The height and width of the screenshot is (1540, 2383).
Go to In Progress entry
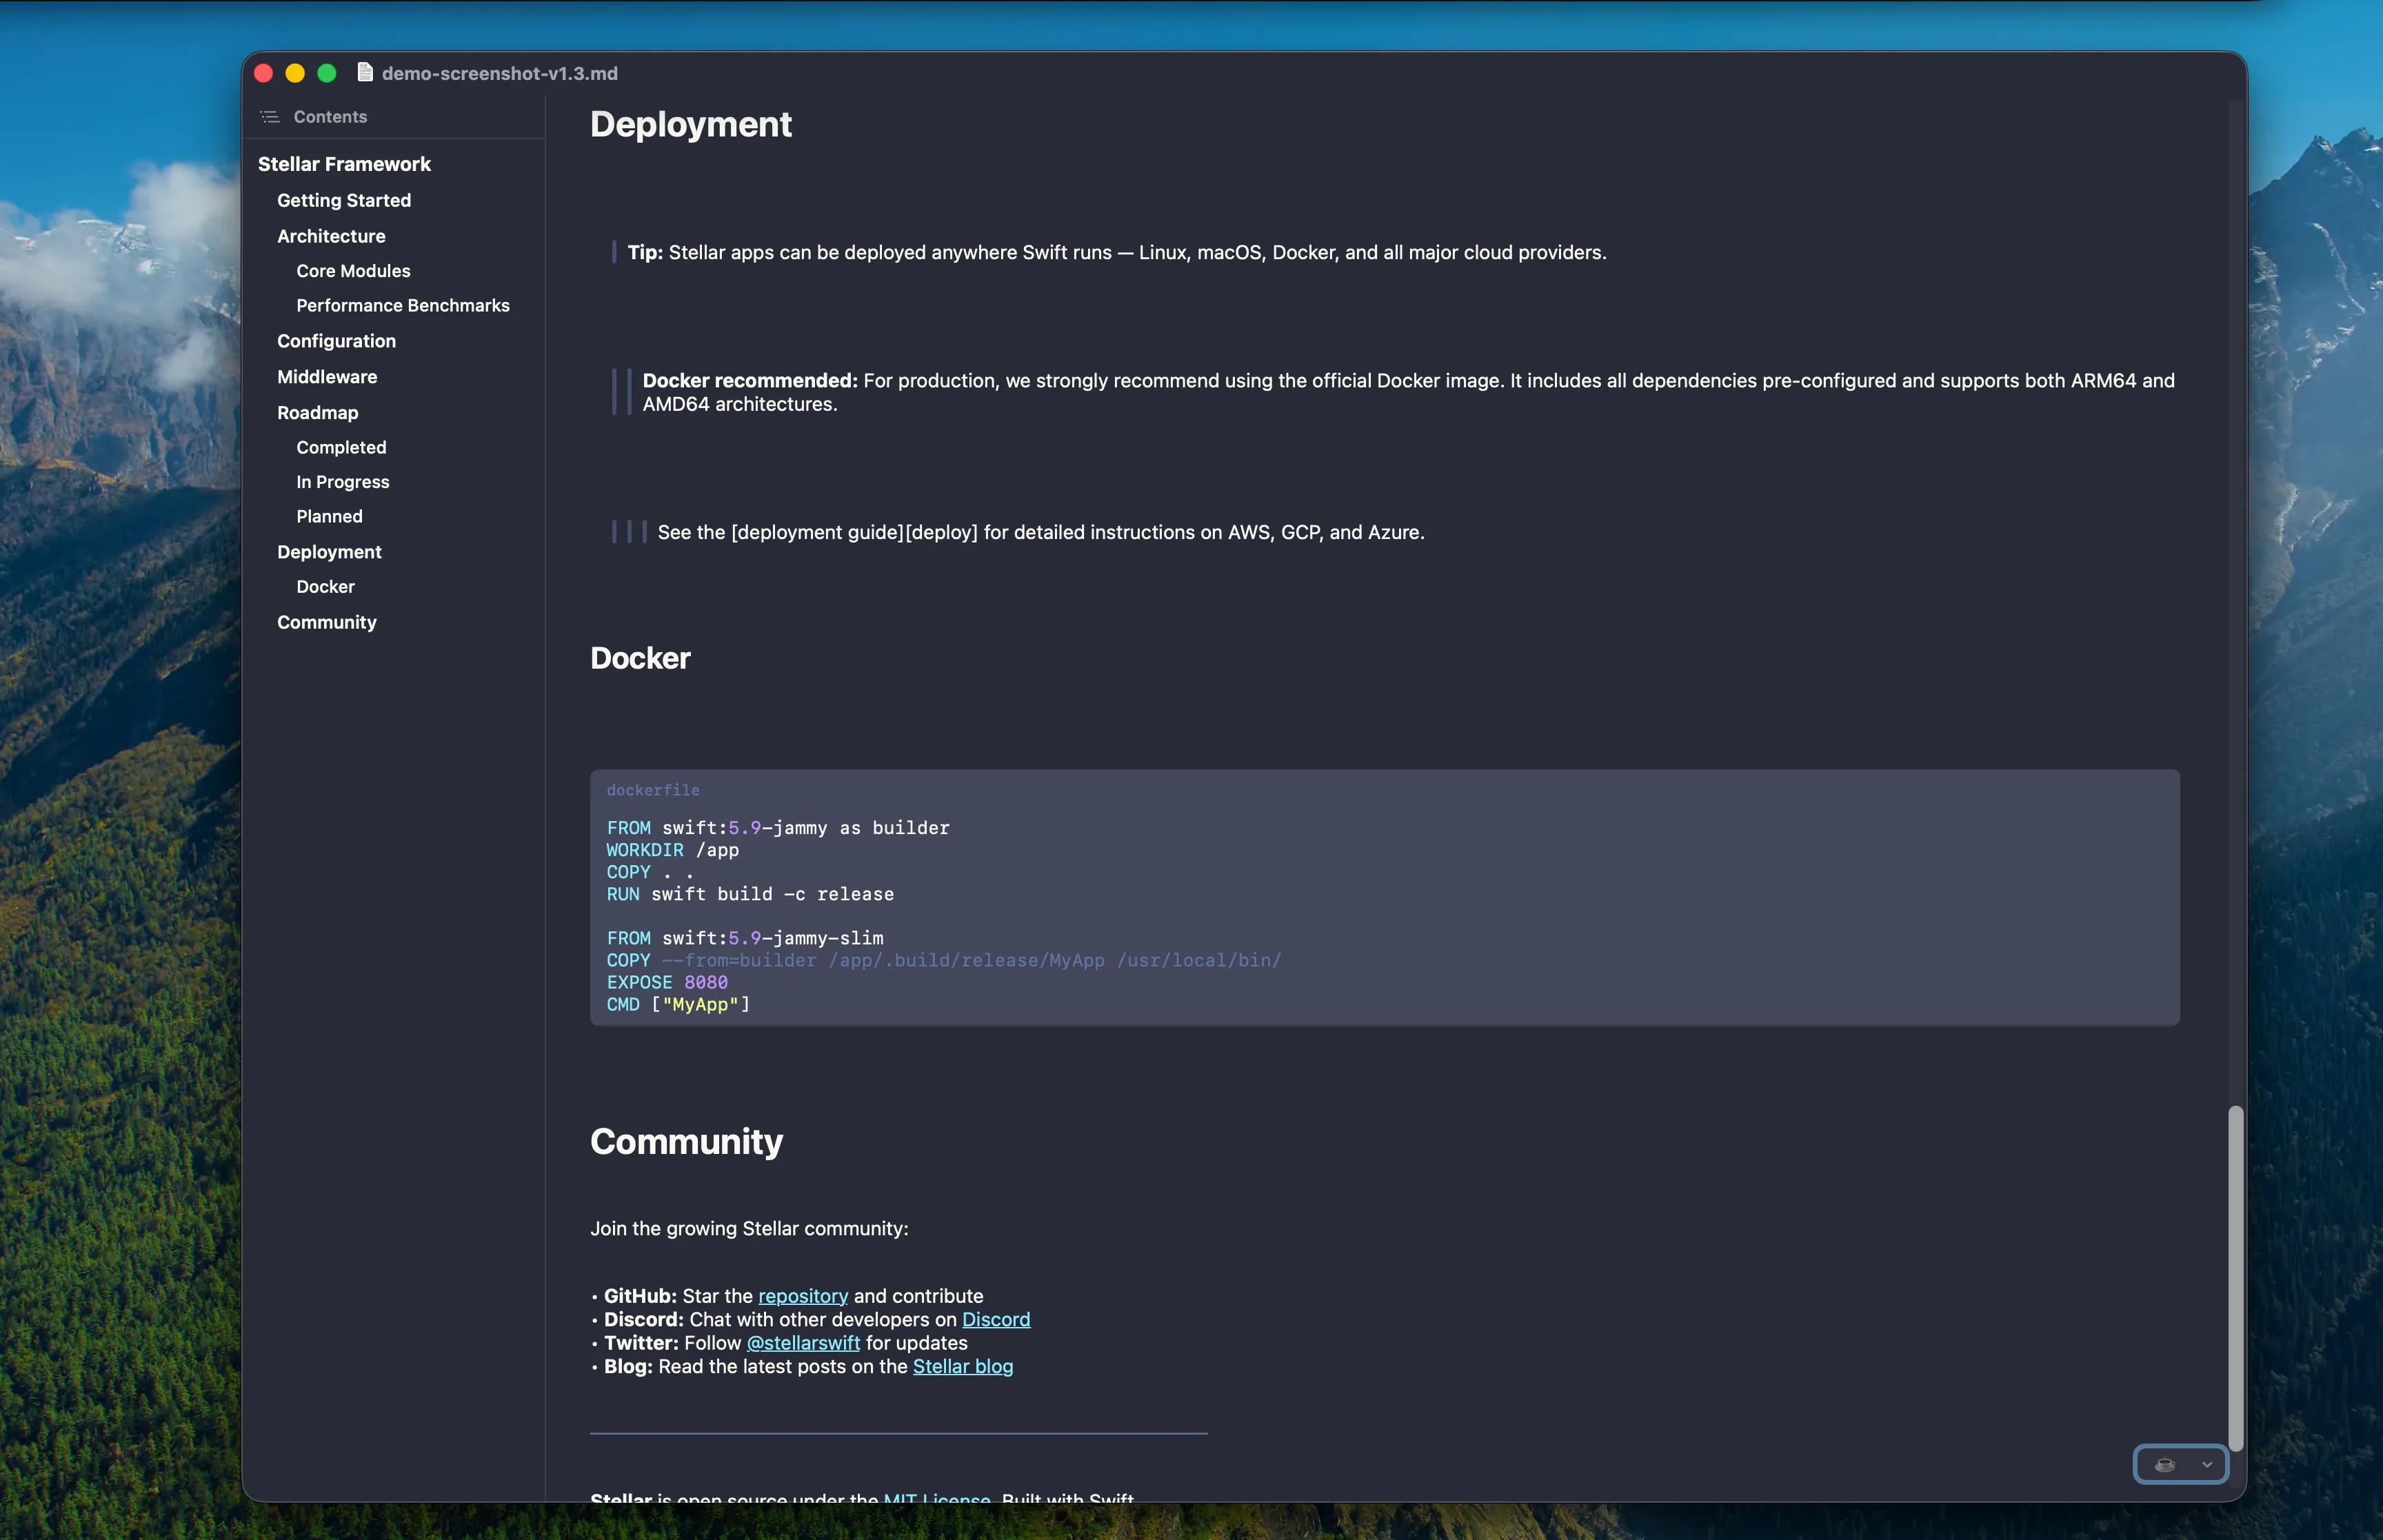343,482
